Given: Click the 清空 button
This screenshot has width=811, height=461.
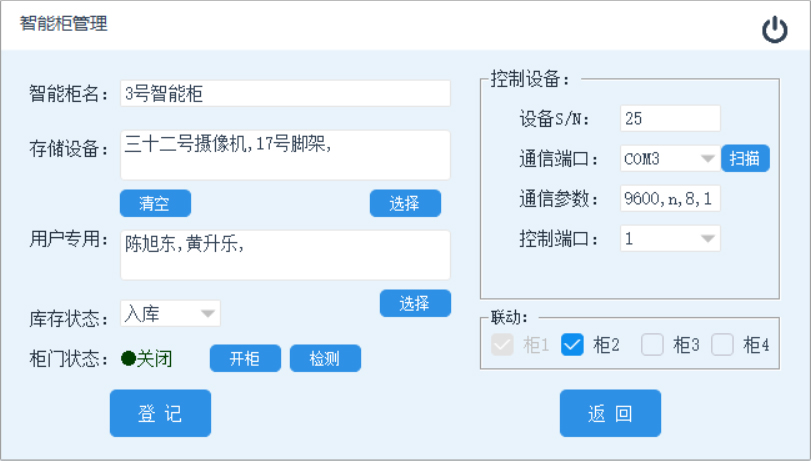Looking at the screenshot, I should [x=155, y=203].
